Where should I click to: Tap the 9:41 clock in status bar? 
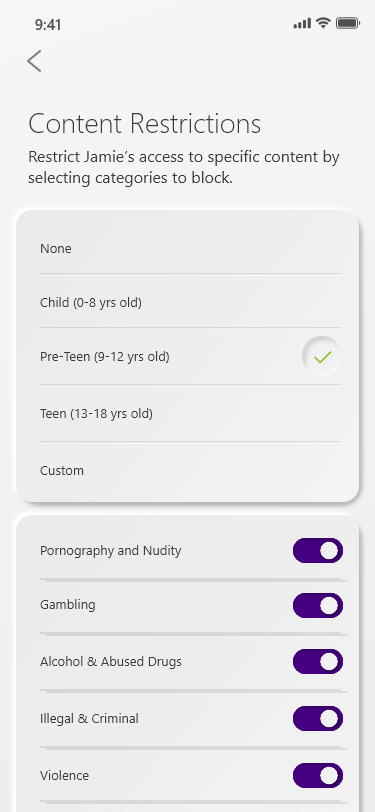tap(48, 24)
